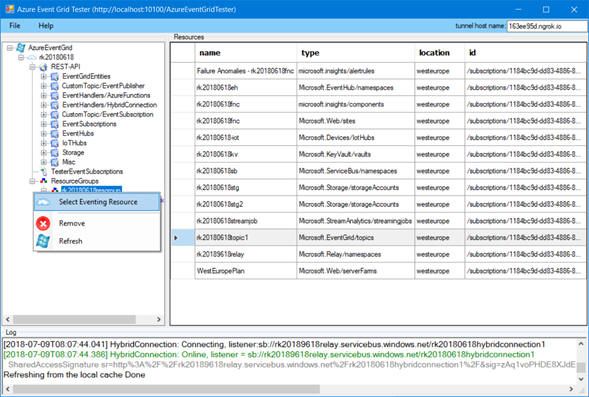The height and width of the screenshot is (397, 589).
Task: Click the EventHandlers/HybridConnection folder icon
Action: coord(54,105)
